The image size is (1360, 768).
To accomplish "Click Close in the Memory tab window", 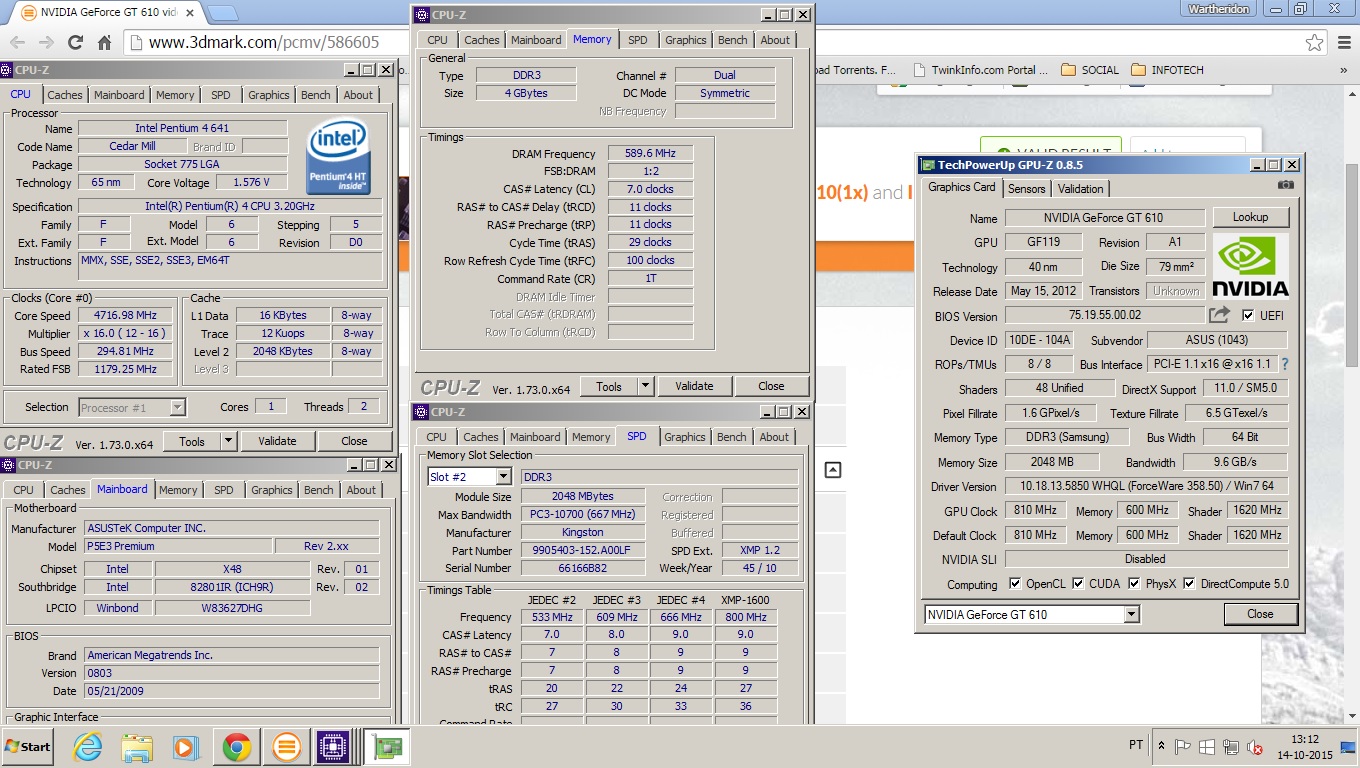I will 771,386.
